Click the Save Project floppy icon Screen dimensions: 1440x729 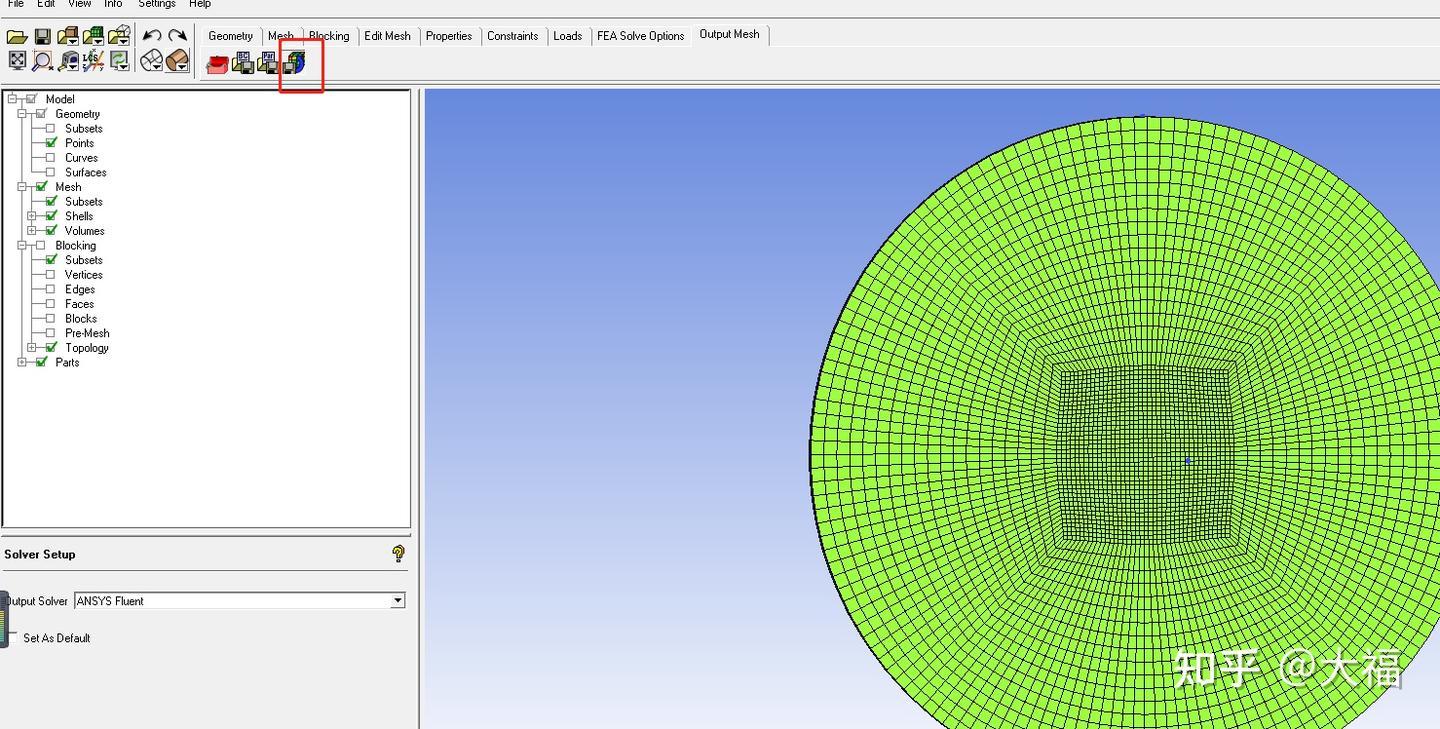pos(43,37)
